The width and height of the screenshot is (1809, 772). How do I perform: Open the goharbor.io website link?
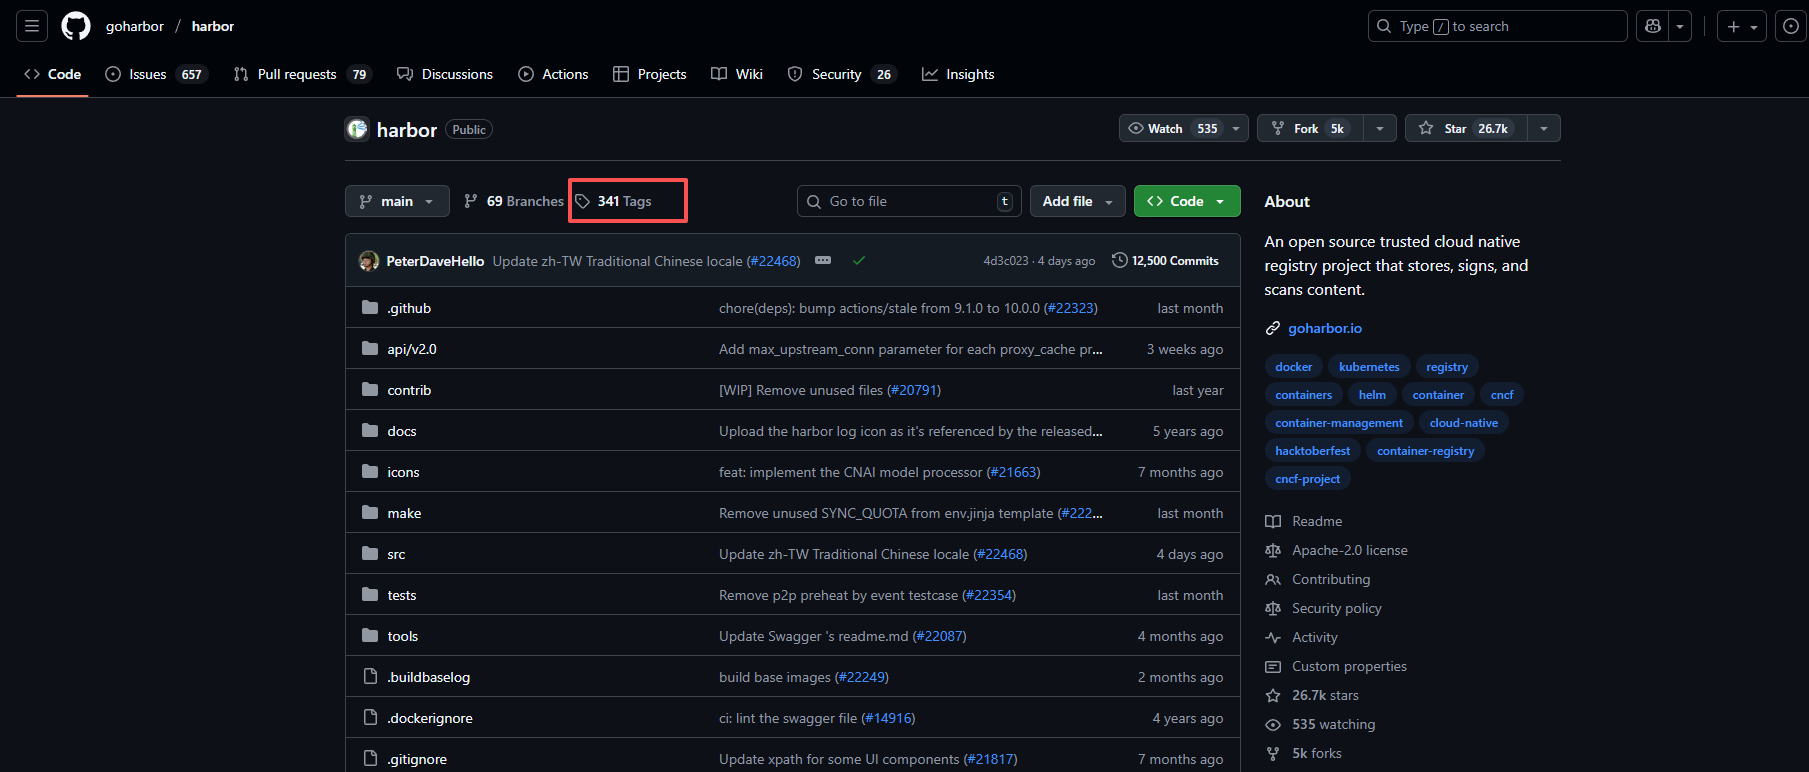pyautogui.click(x=1325, y=328)
